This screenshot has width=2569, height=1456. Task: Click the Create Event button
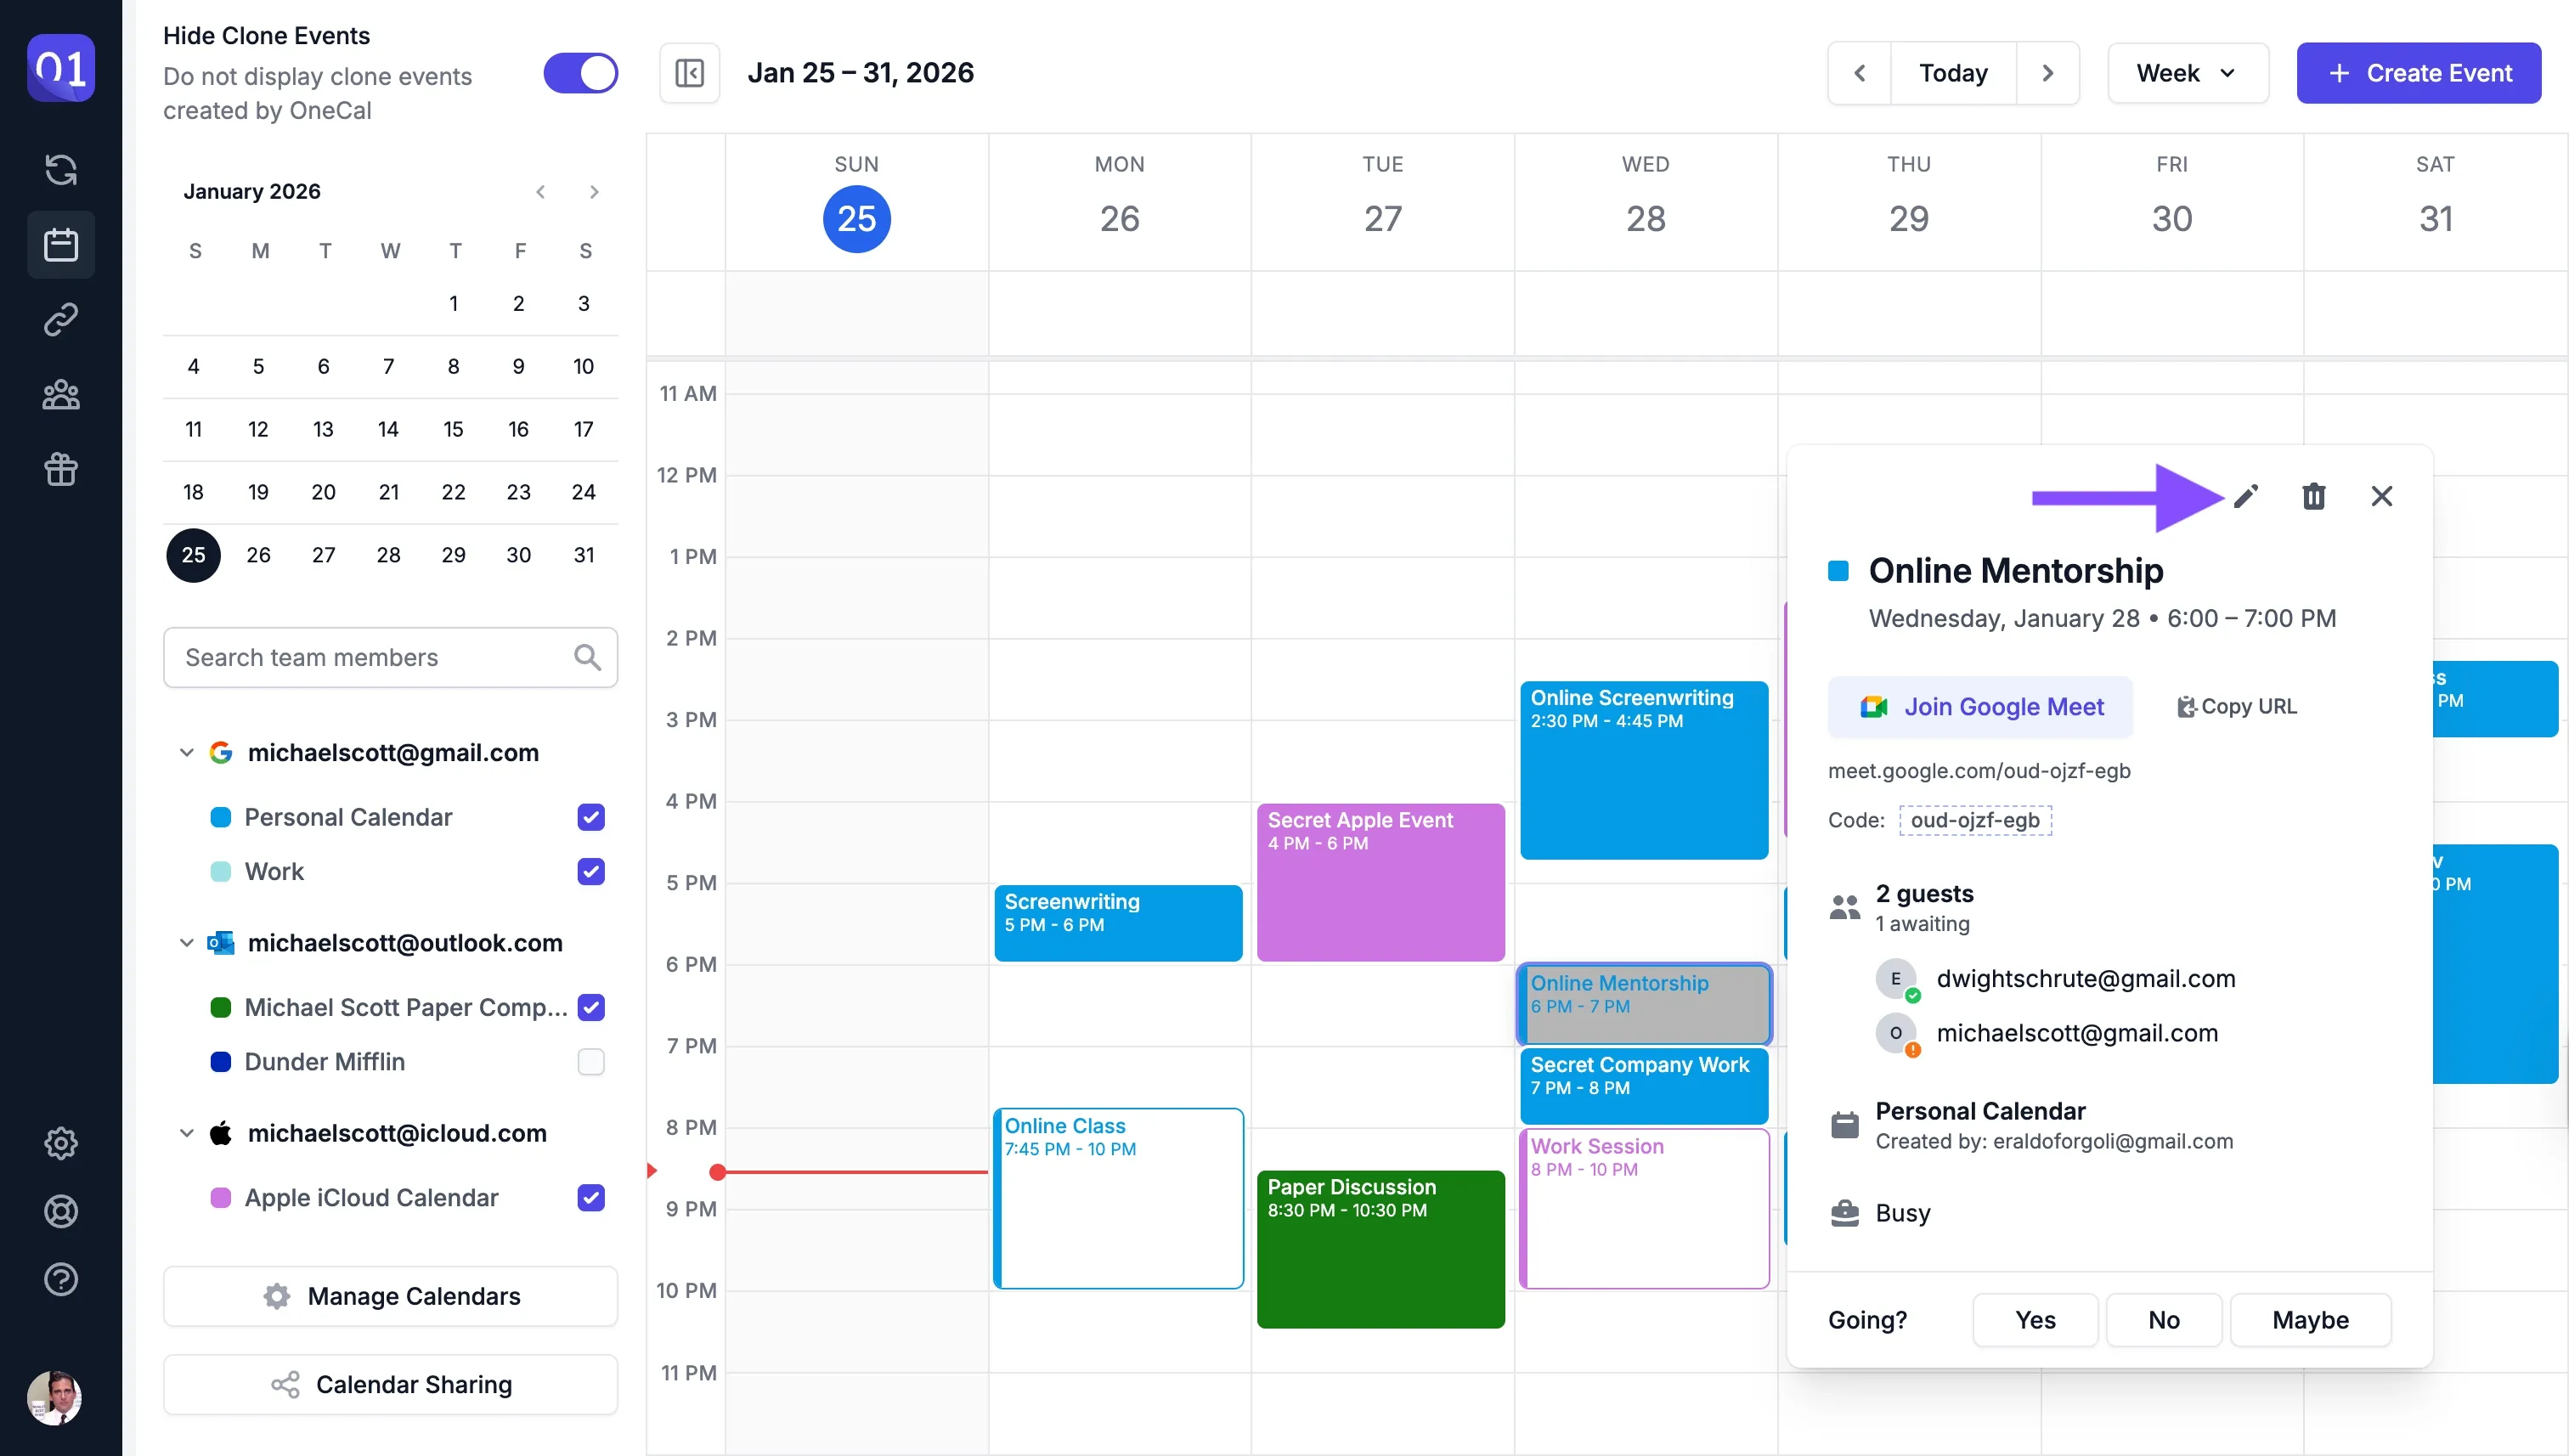point(2418,73)
